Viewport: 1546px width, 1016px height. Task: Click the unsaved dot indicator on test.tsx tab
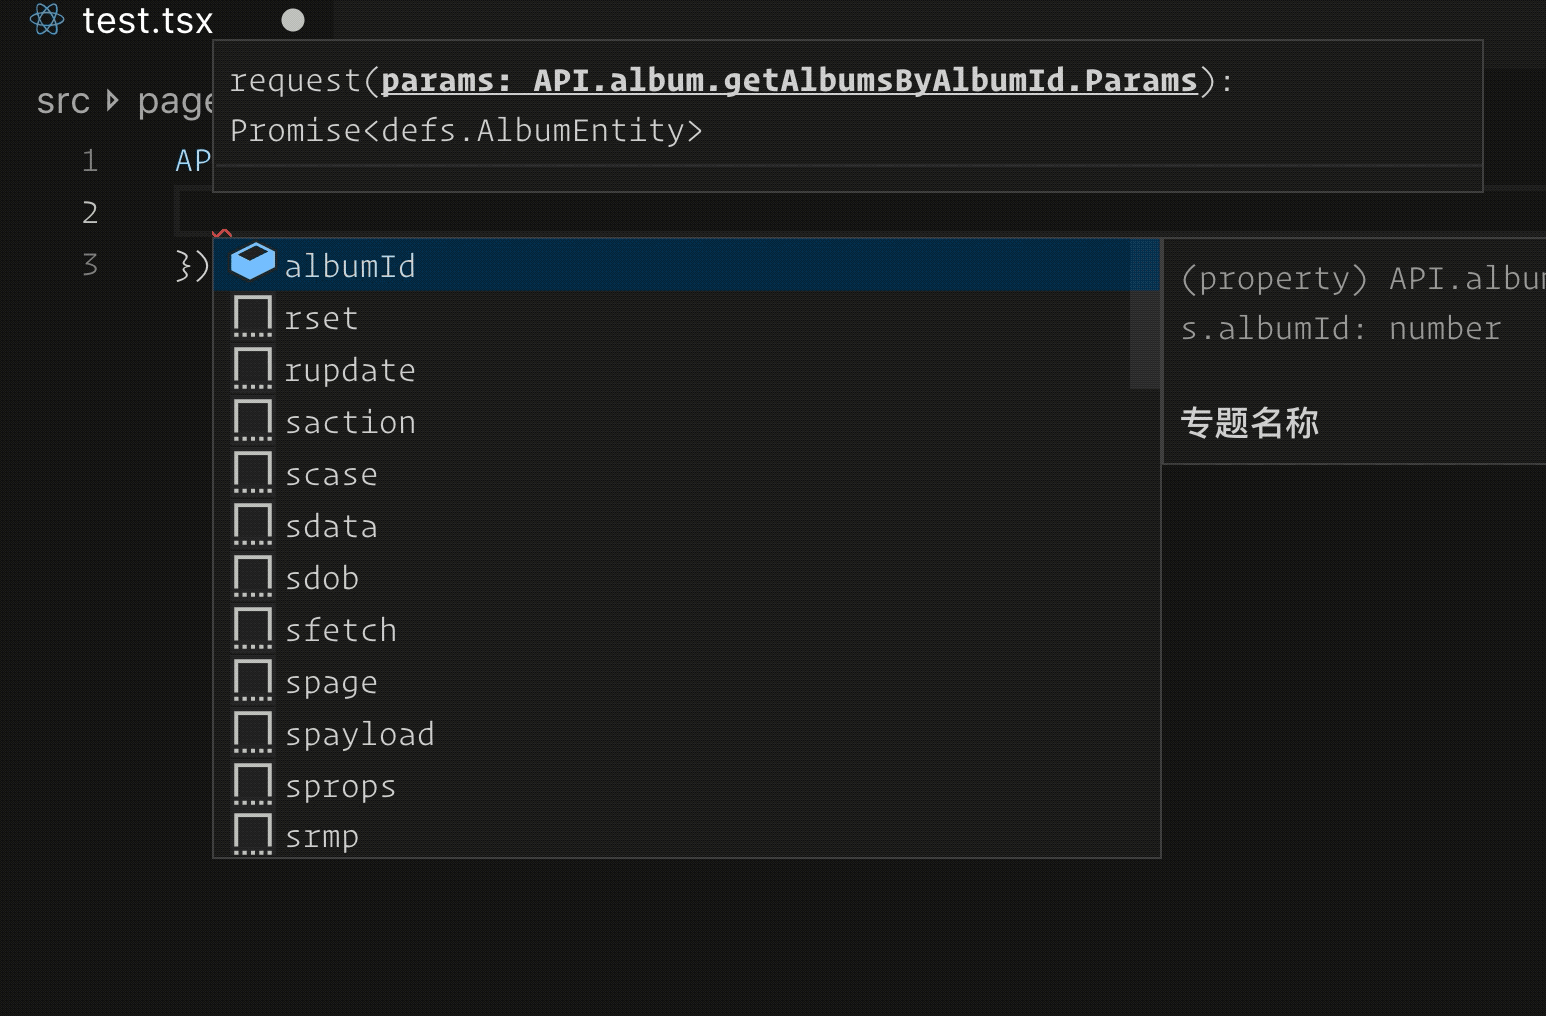pos(293,20)
